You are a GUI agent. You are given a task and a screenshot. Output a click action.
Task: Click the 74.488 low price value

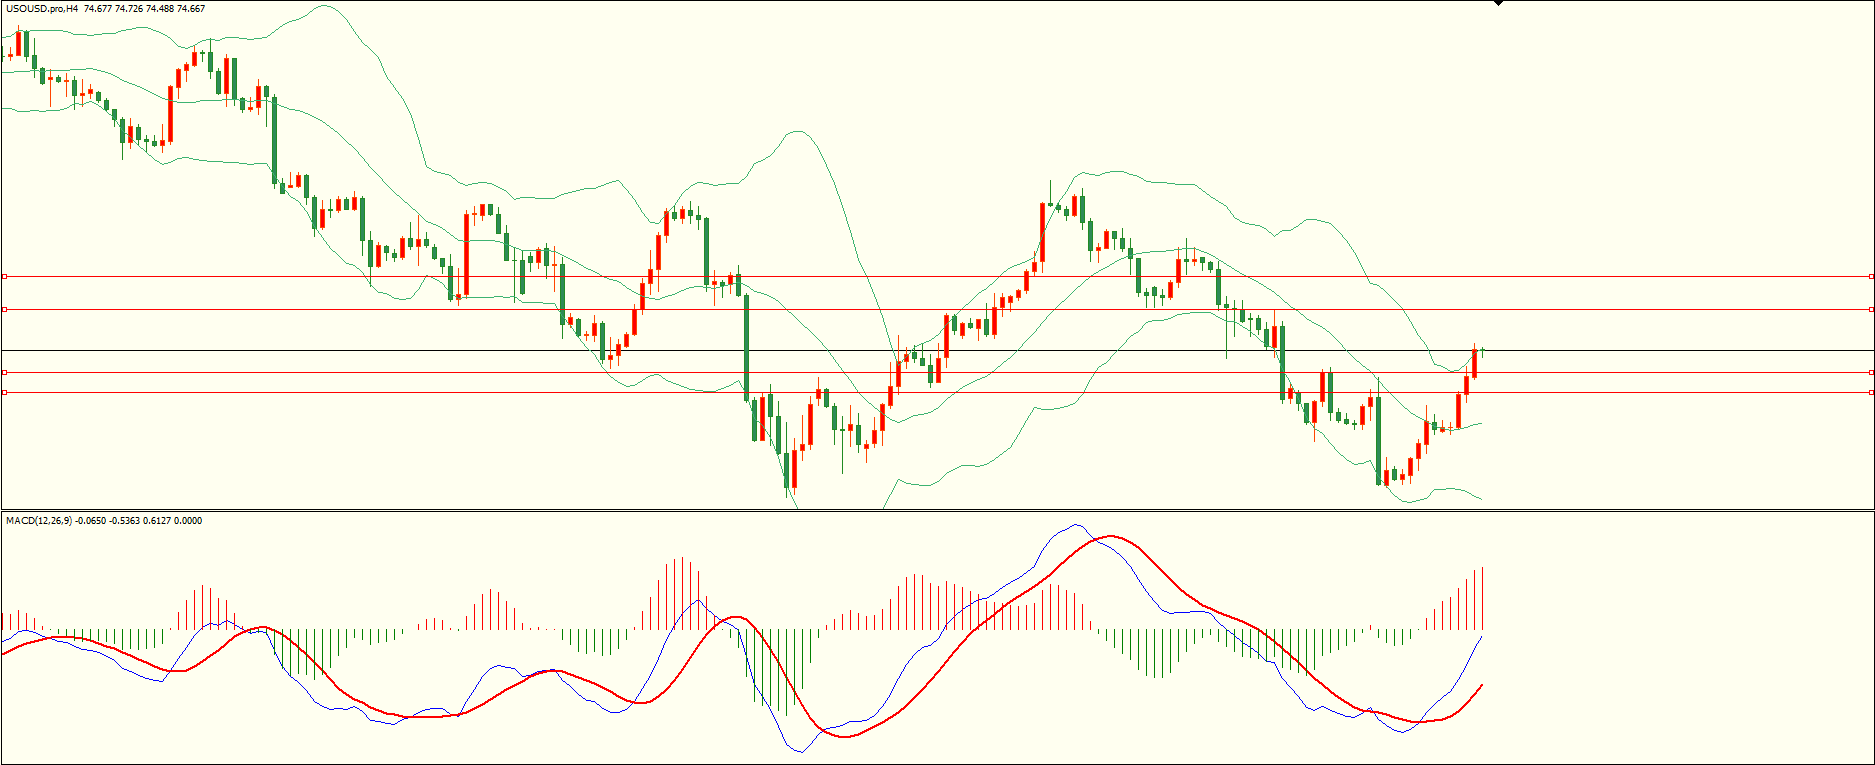tap(160, 9)
